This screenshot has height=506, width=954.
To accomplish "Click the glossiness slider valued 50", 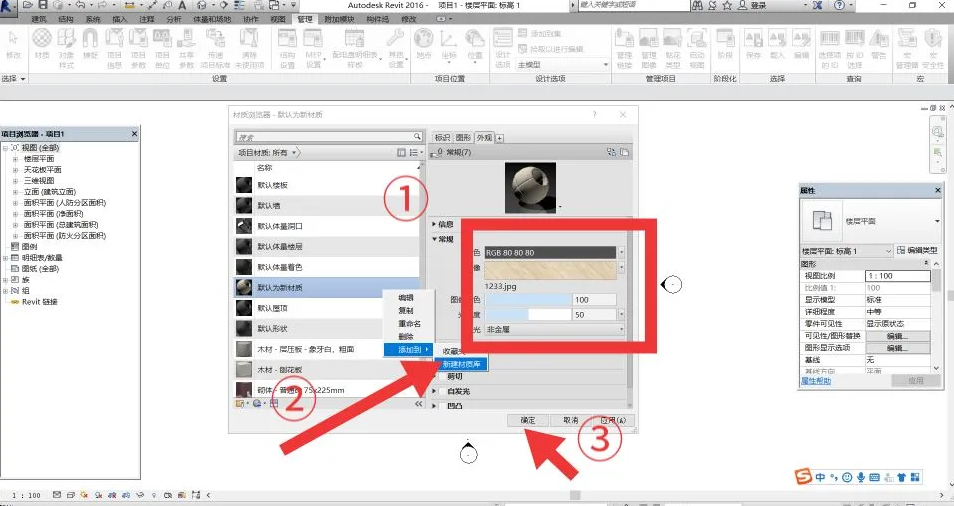I will 528,314.
